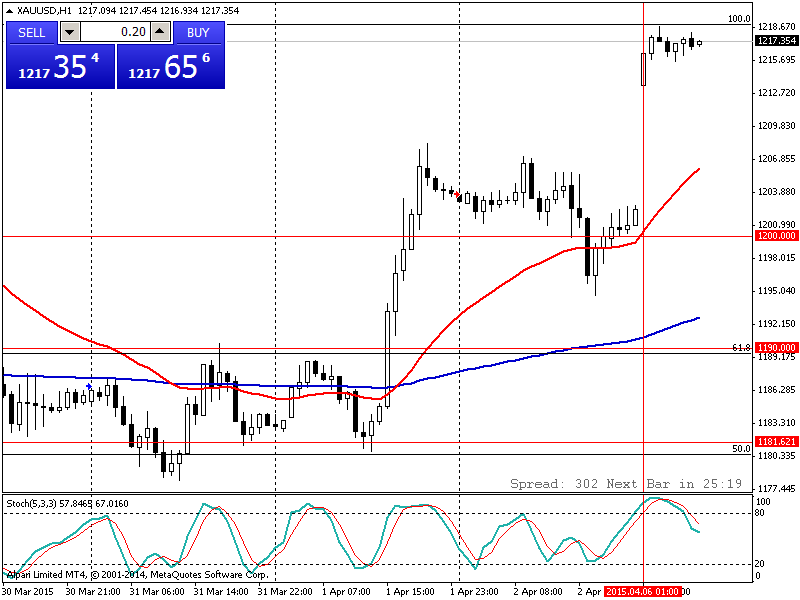Click the Fibonacci 50.0 level label
The image size is (800, 600).
pyautogui.click(x=741, y=448)
